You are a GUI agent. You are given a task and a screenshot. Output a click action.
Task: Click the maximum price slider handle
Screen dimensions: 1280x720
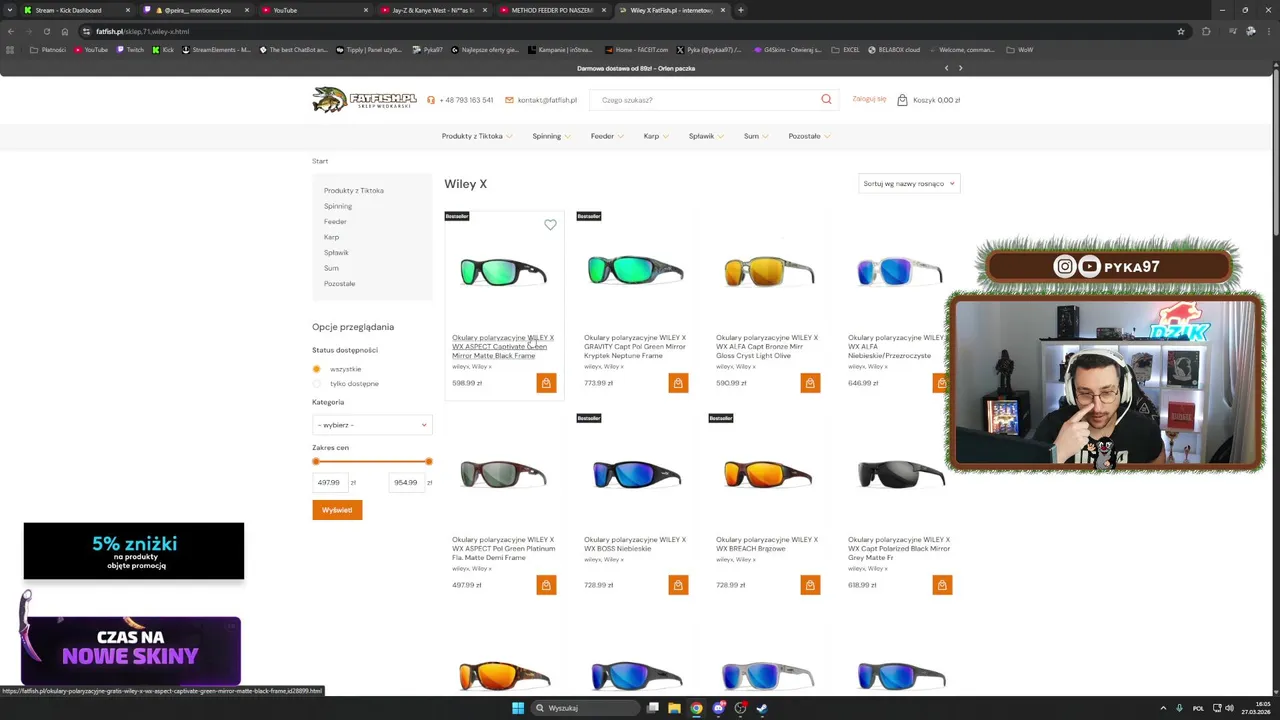pos(429,461)
